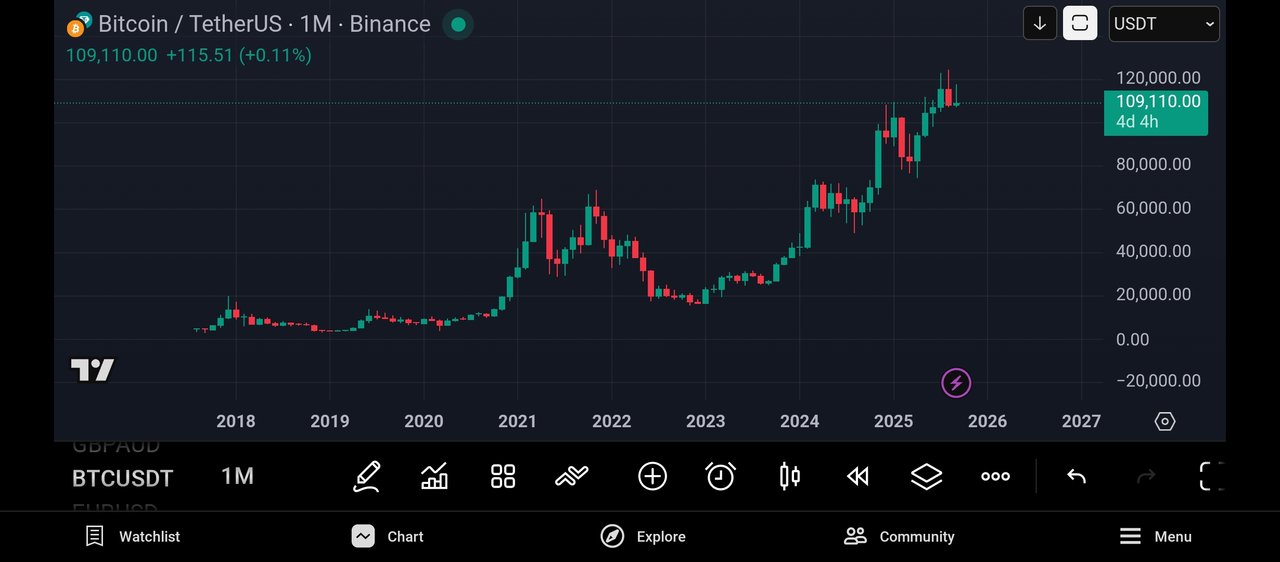The image size is (1280, 562).
Task: Toggle the white rounded square button
Action: [1080, 24]
